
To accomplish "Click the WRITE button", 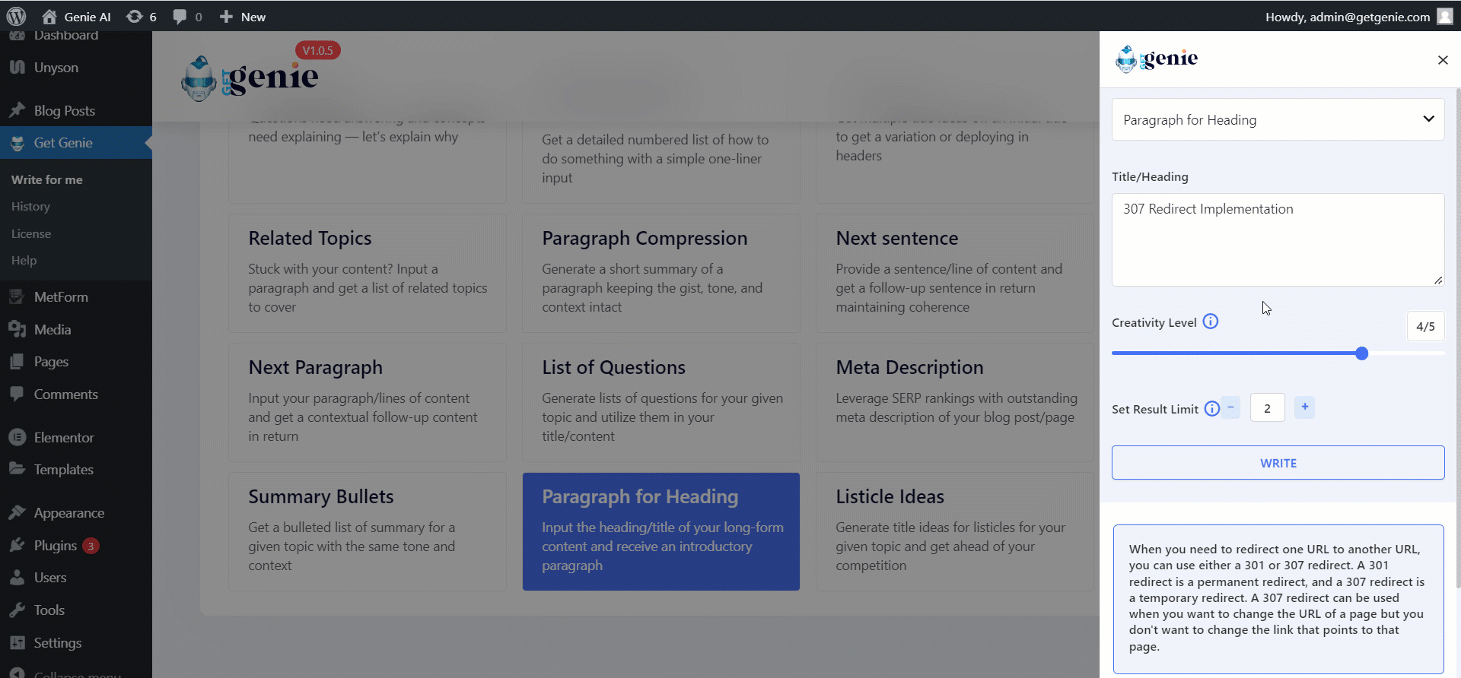I will click(x=1278, y=463).
